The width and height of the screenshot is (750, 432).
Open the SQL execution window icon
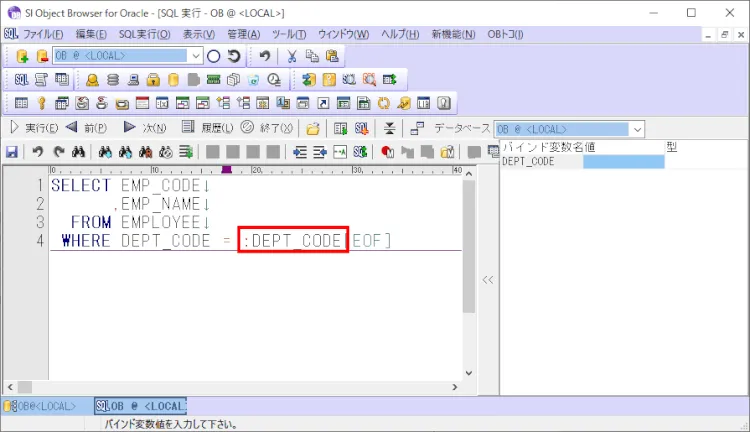(22, 79)
